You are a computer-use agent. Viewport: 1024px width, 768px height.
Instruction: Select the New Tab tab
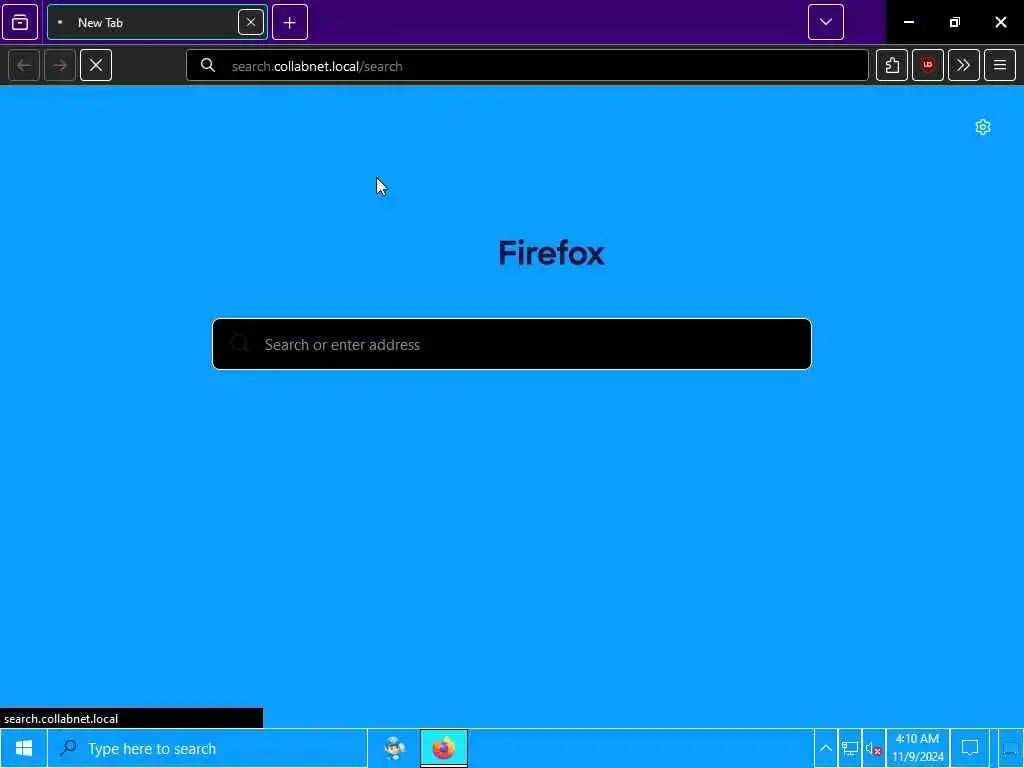(x=157, y=22)
